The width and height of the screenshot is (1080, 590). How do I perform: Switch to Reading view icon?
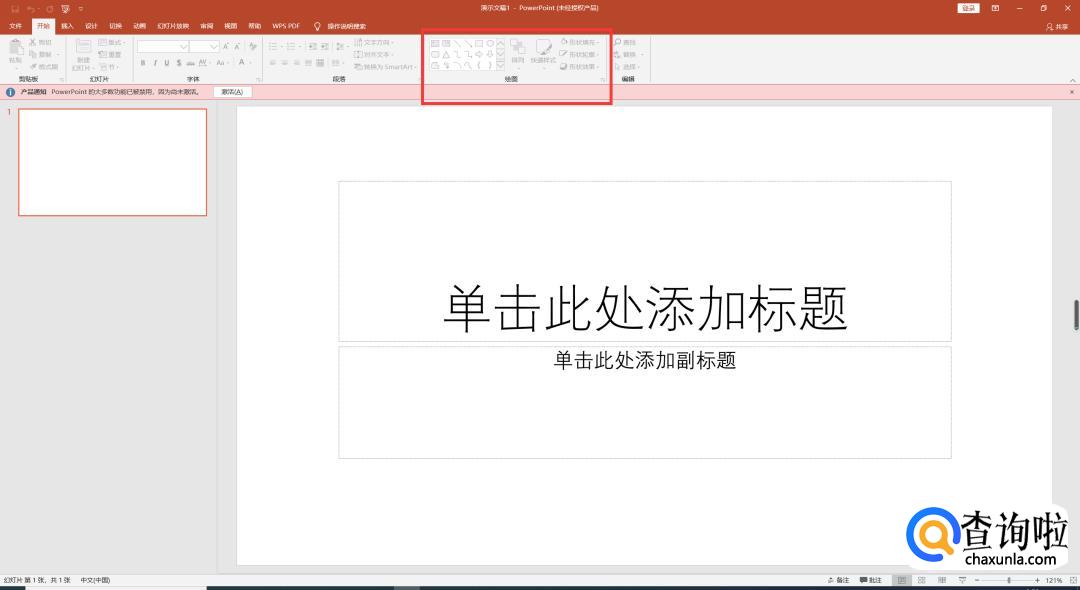pos(942,580)
